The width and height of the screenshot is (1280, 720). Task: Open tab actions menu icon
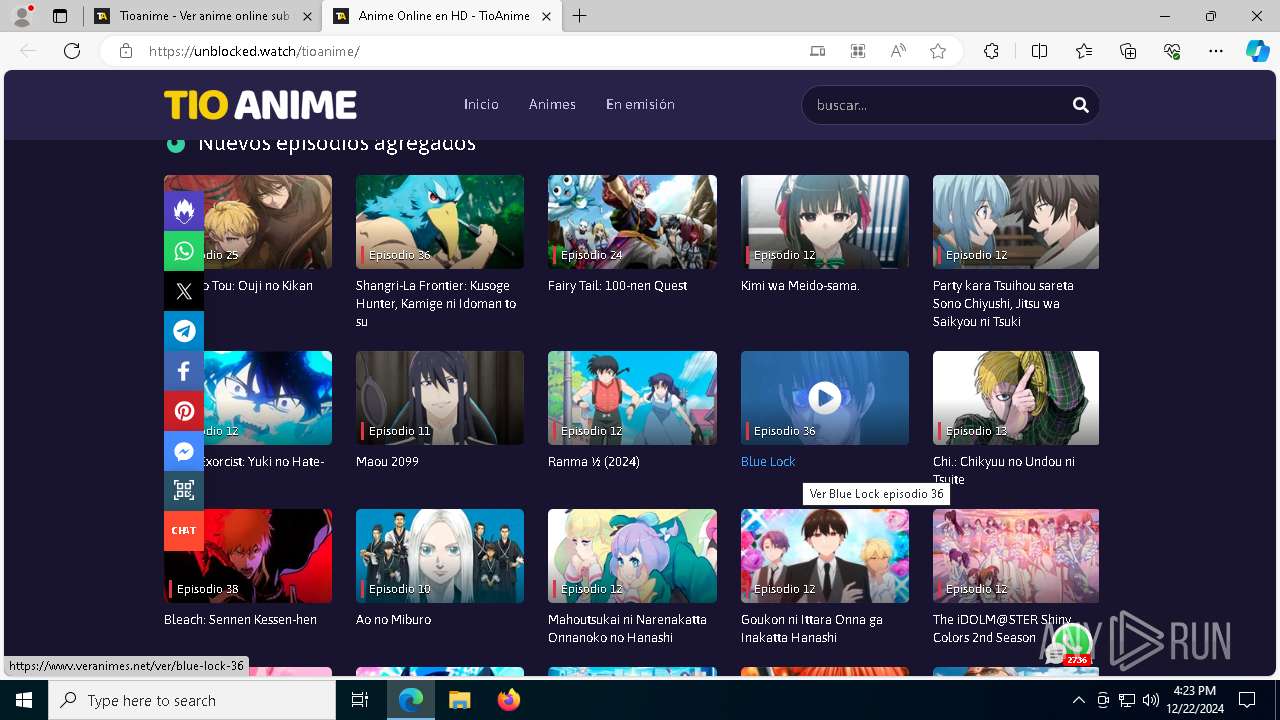60,16
